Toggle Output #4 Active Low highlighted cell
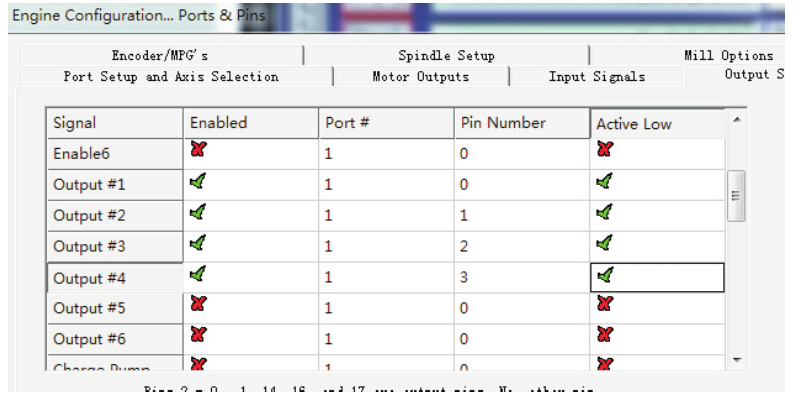 [657, 278]
